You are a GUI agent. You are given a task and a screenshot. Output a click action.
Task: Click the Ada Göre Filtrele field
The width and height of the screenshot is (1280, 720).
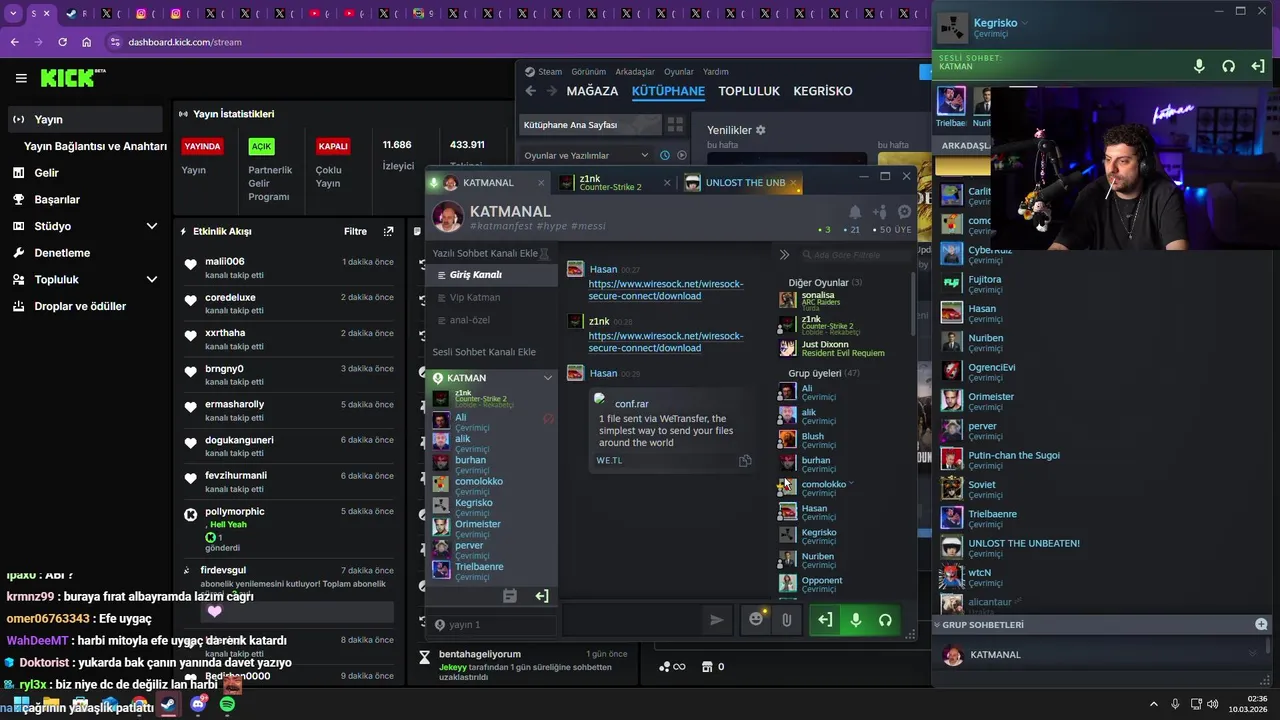[856, 255]
